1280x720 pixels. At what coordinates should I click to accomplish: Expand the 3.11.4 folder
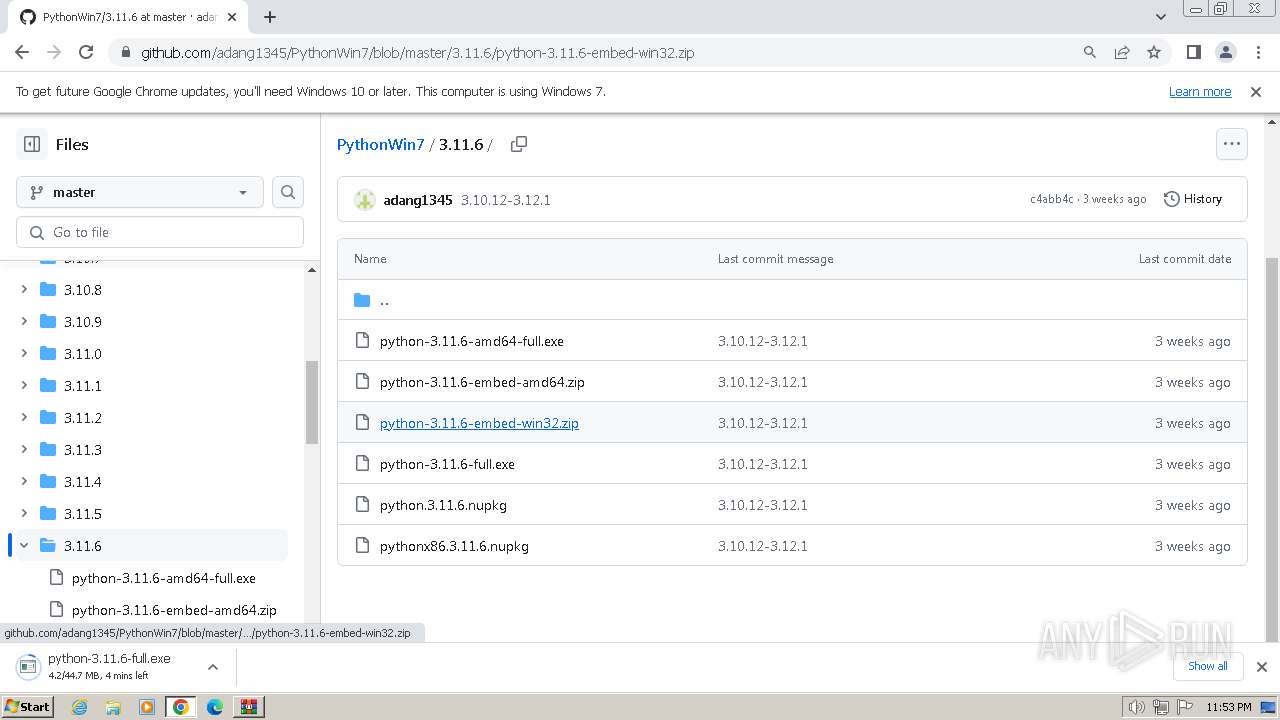tap(24, 482)
